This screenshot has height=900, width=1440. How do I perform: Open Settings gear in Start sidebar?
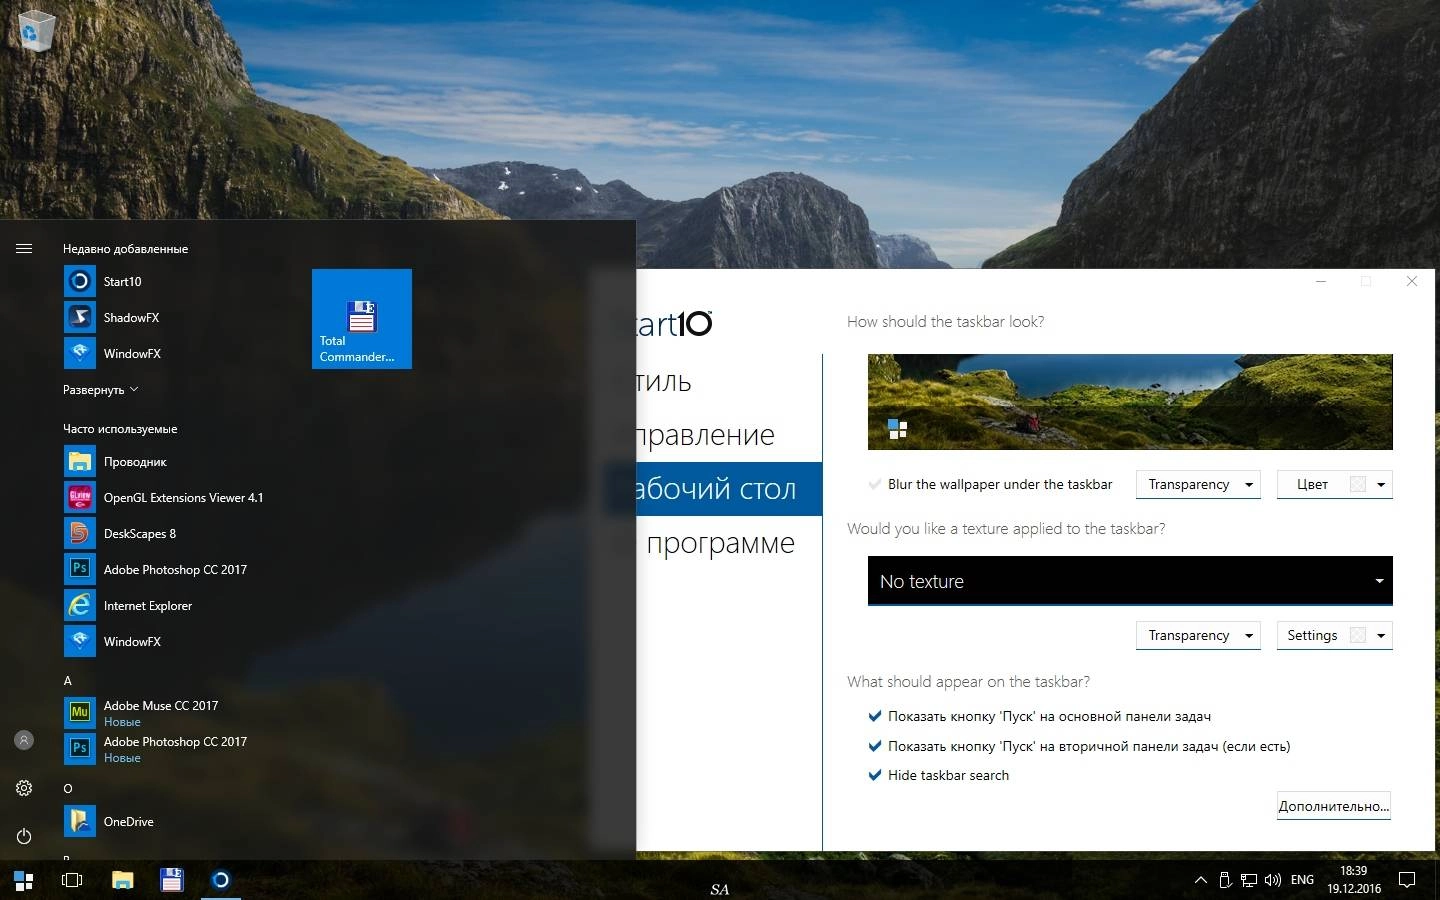[24, 788]
